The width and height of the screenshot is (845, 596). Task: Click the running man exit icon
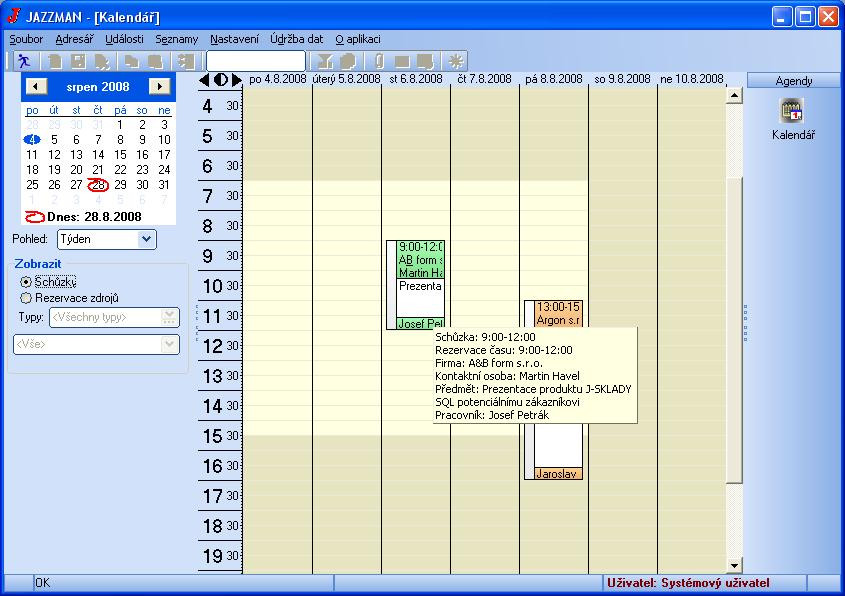click(x=24, y=61)
